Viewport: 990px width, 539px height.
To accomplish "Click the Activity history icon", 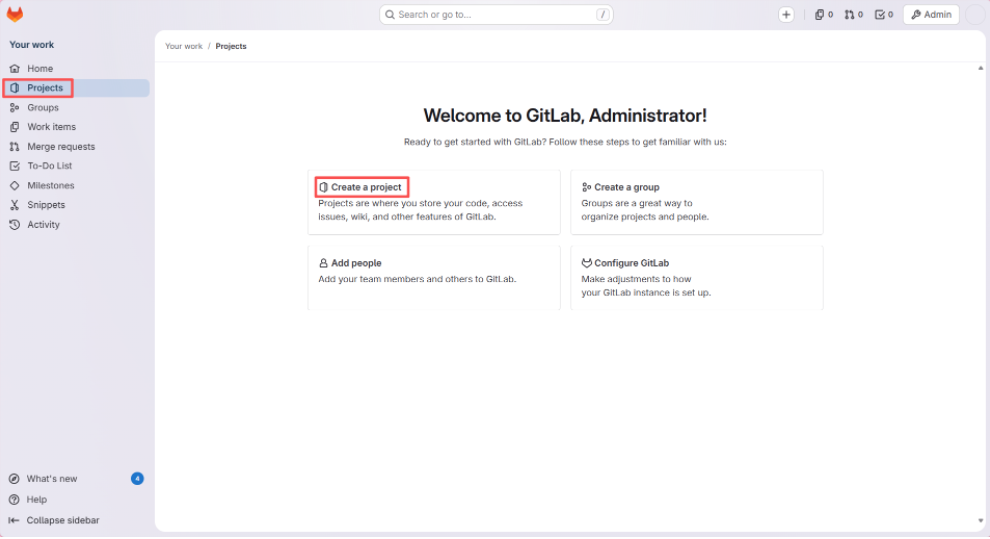I will point(15,225).
